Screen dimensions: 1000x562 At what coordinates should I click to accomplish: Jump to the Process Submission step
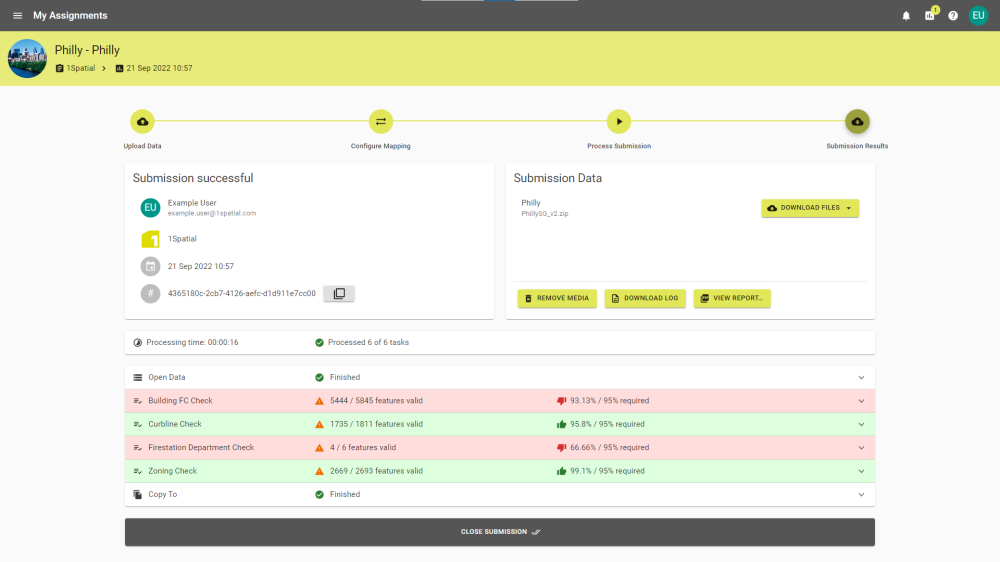pos(619,122)
